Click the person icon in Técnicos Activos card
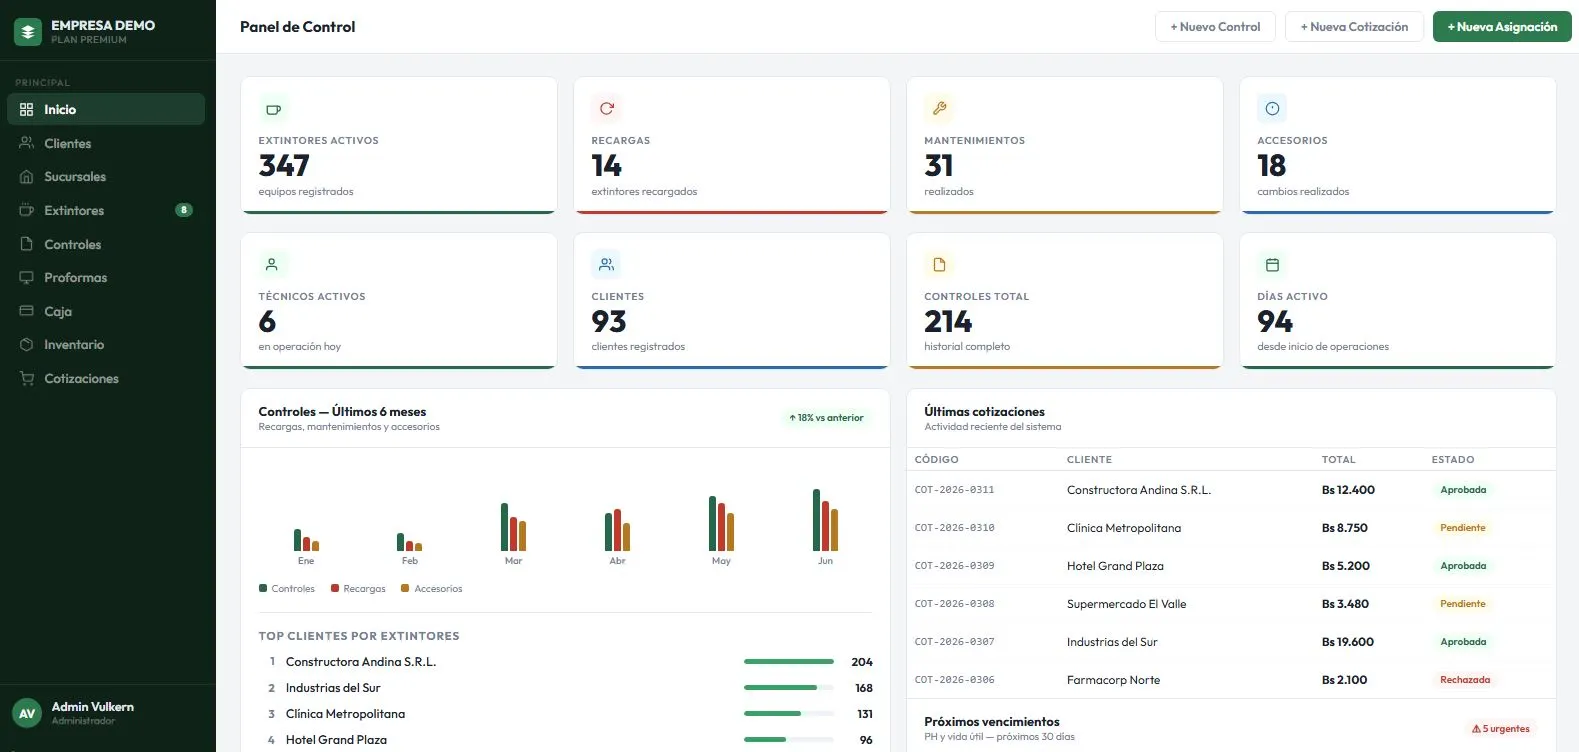 272,265
